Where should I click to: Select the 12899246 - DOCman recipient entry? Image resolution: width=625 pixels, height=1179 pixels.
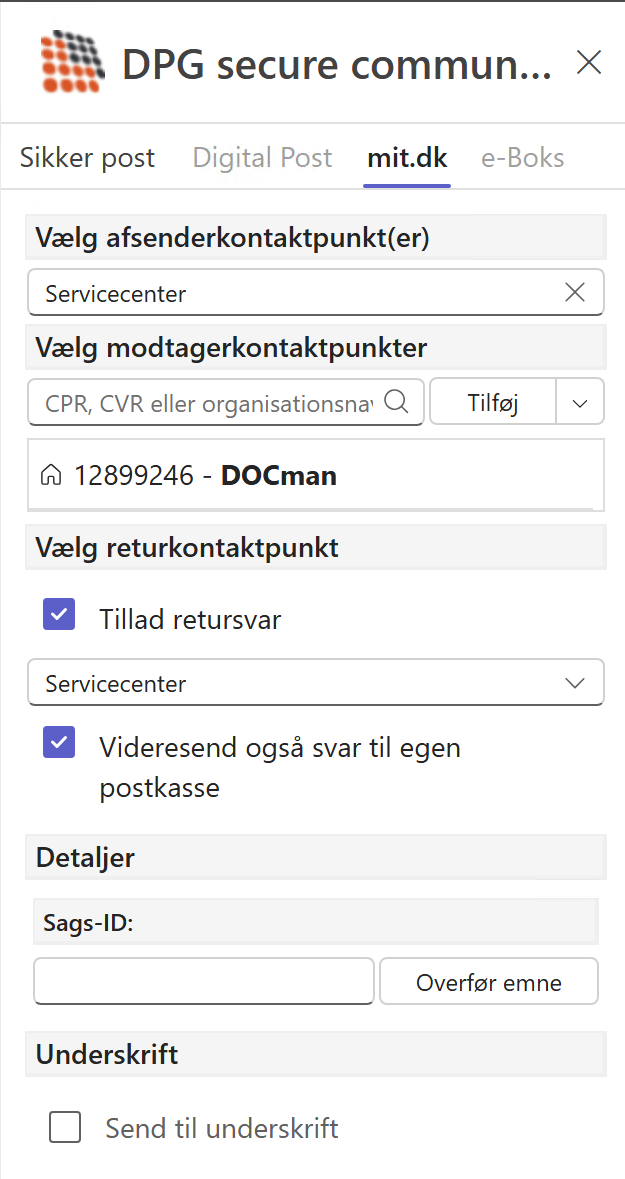[x=205, y=476]
